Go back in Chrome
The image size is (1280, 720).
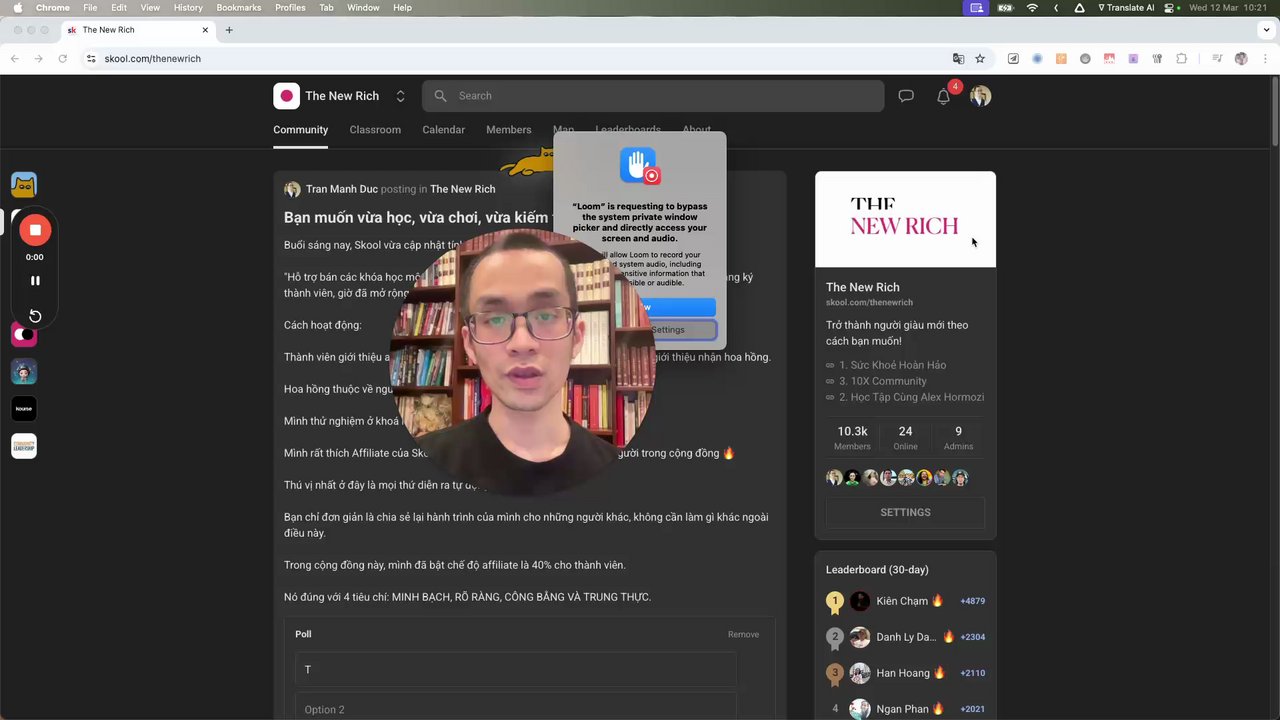pyautogui.click(x=14, y=59)
